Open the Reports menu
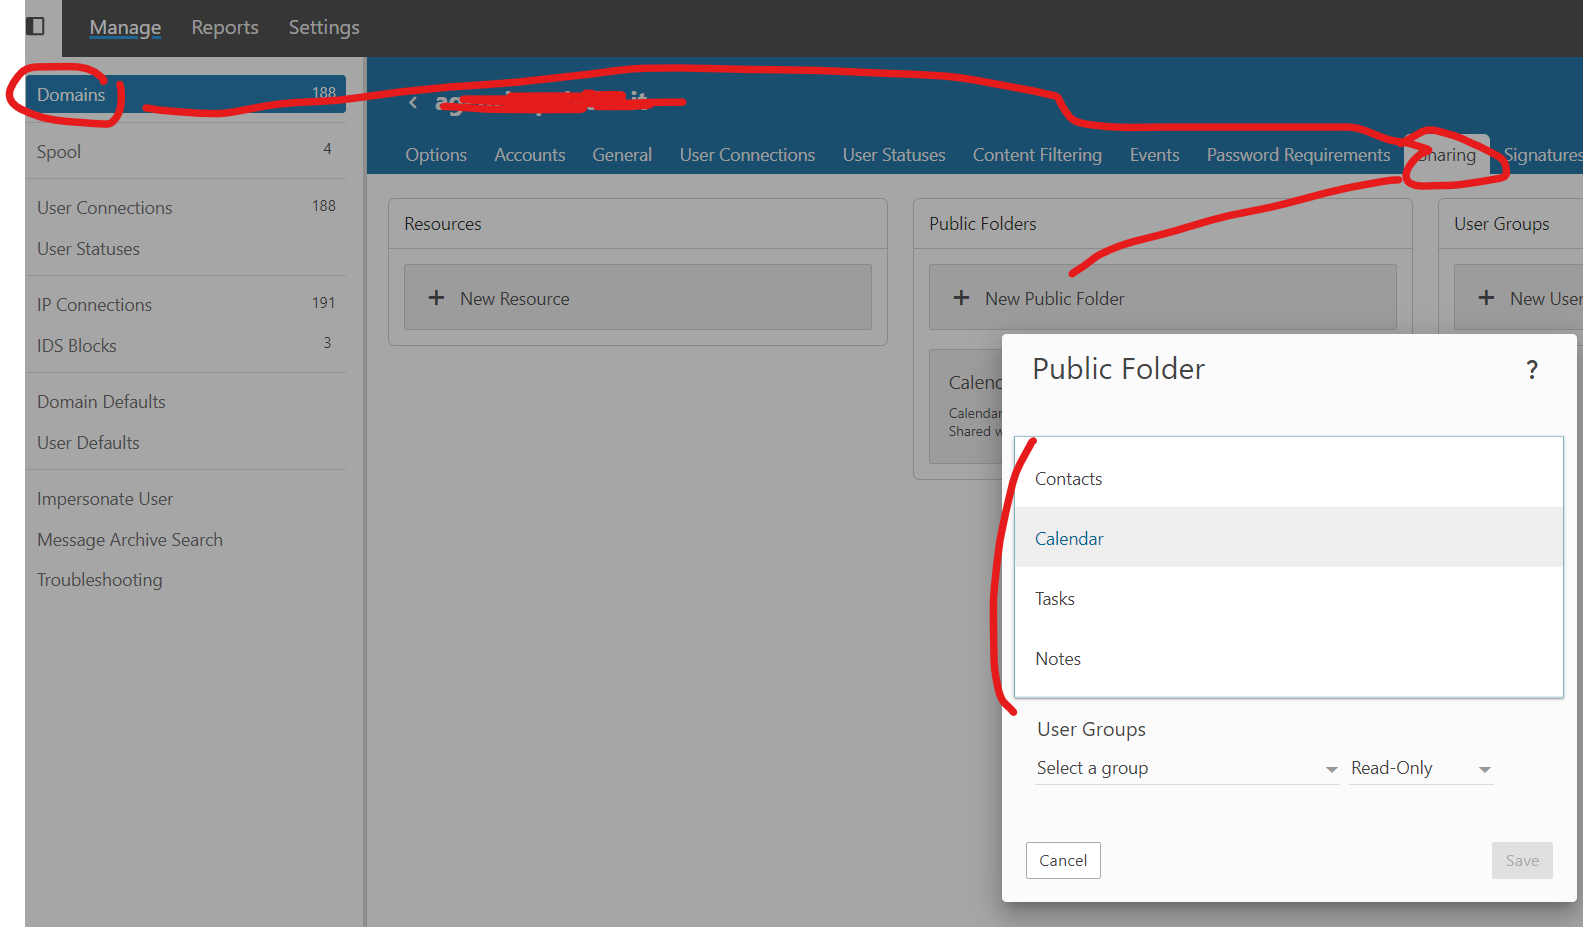Image resolution: width=1583 pixels, height=927 pixels. tap(225, 27)
